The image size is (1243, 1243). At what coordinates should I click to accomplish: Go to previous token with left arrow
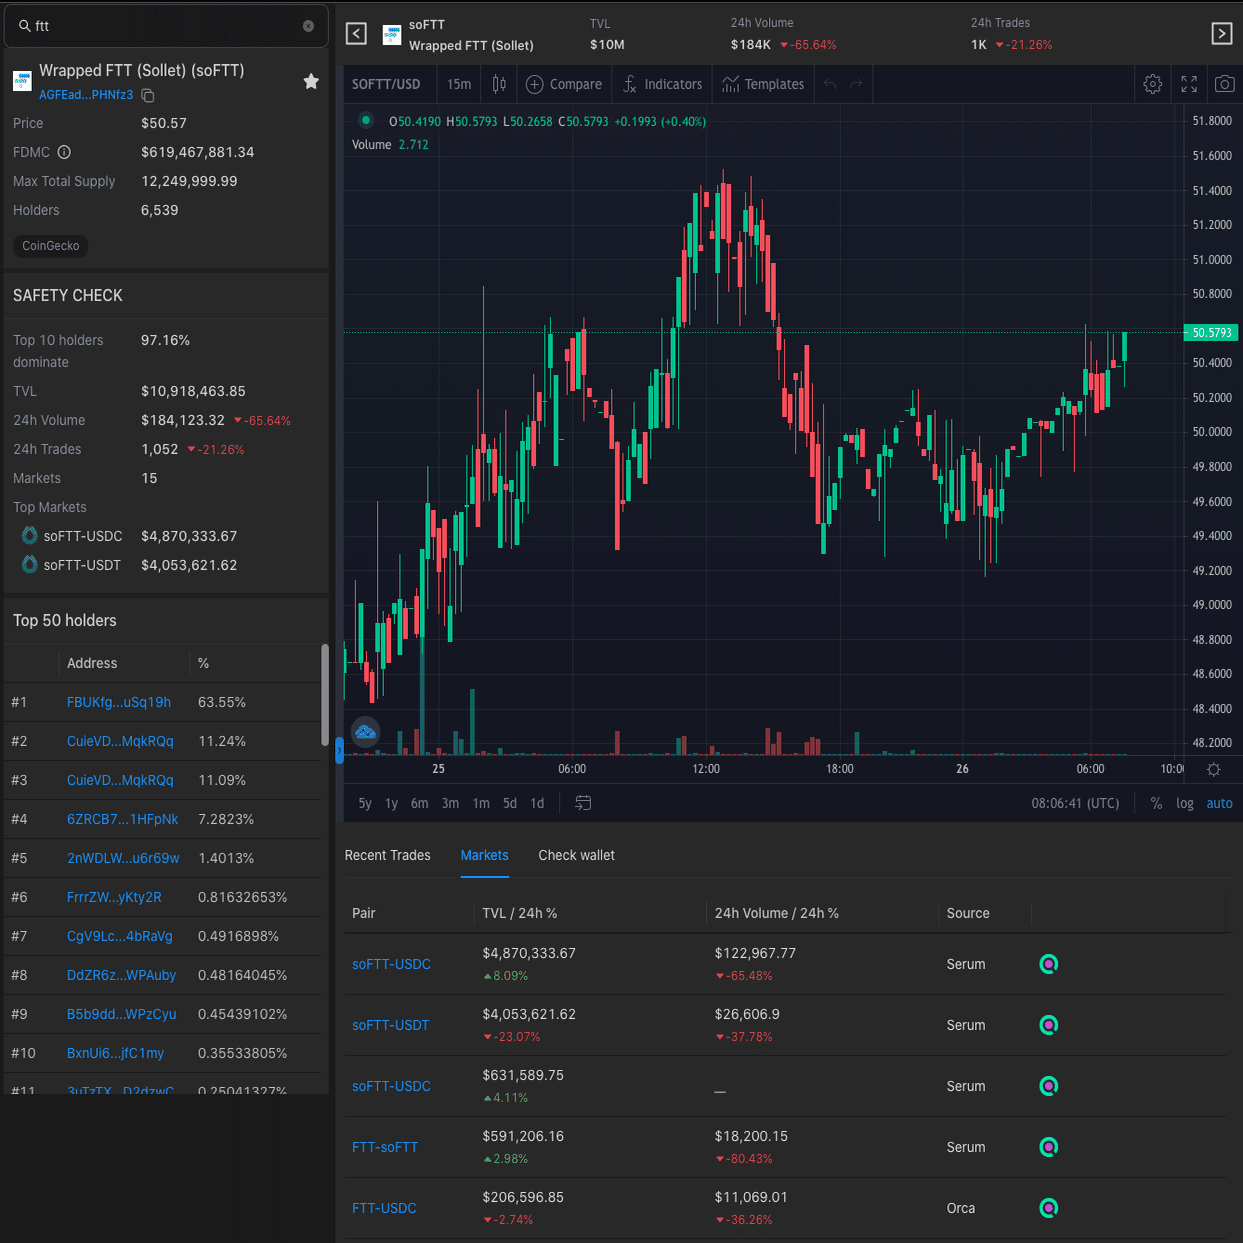pos(356,34)
